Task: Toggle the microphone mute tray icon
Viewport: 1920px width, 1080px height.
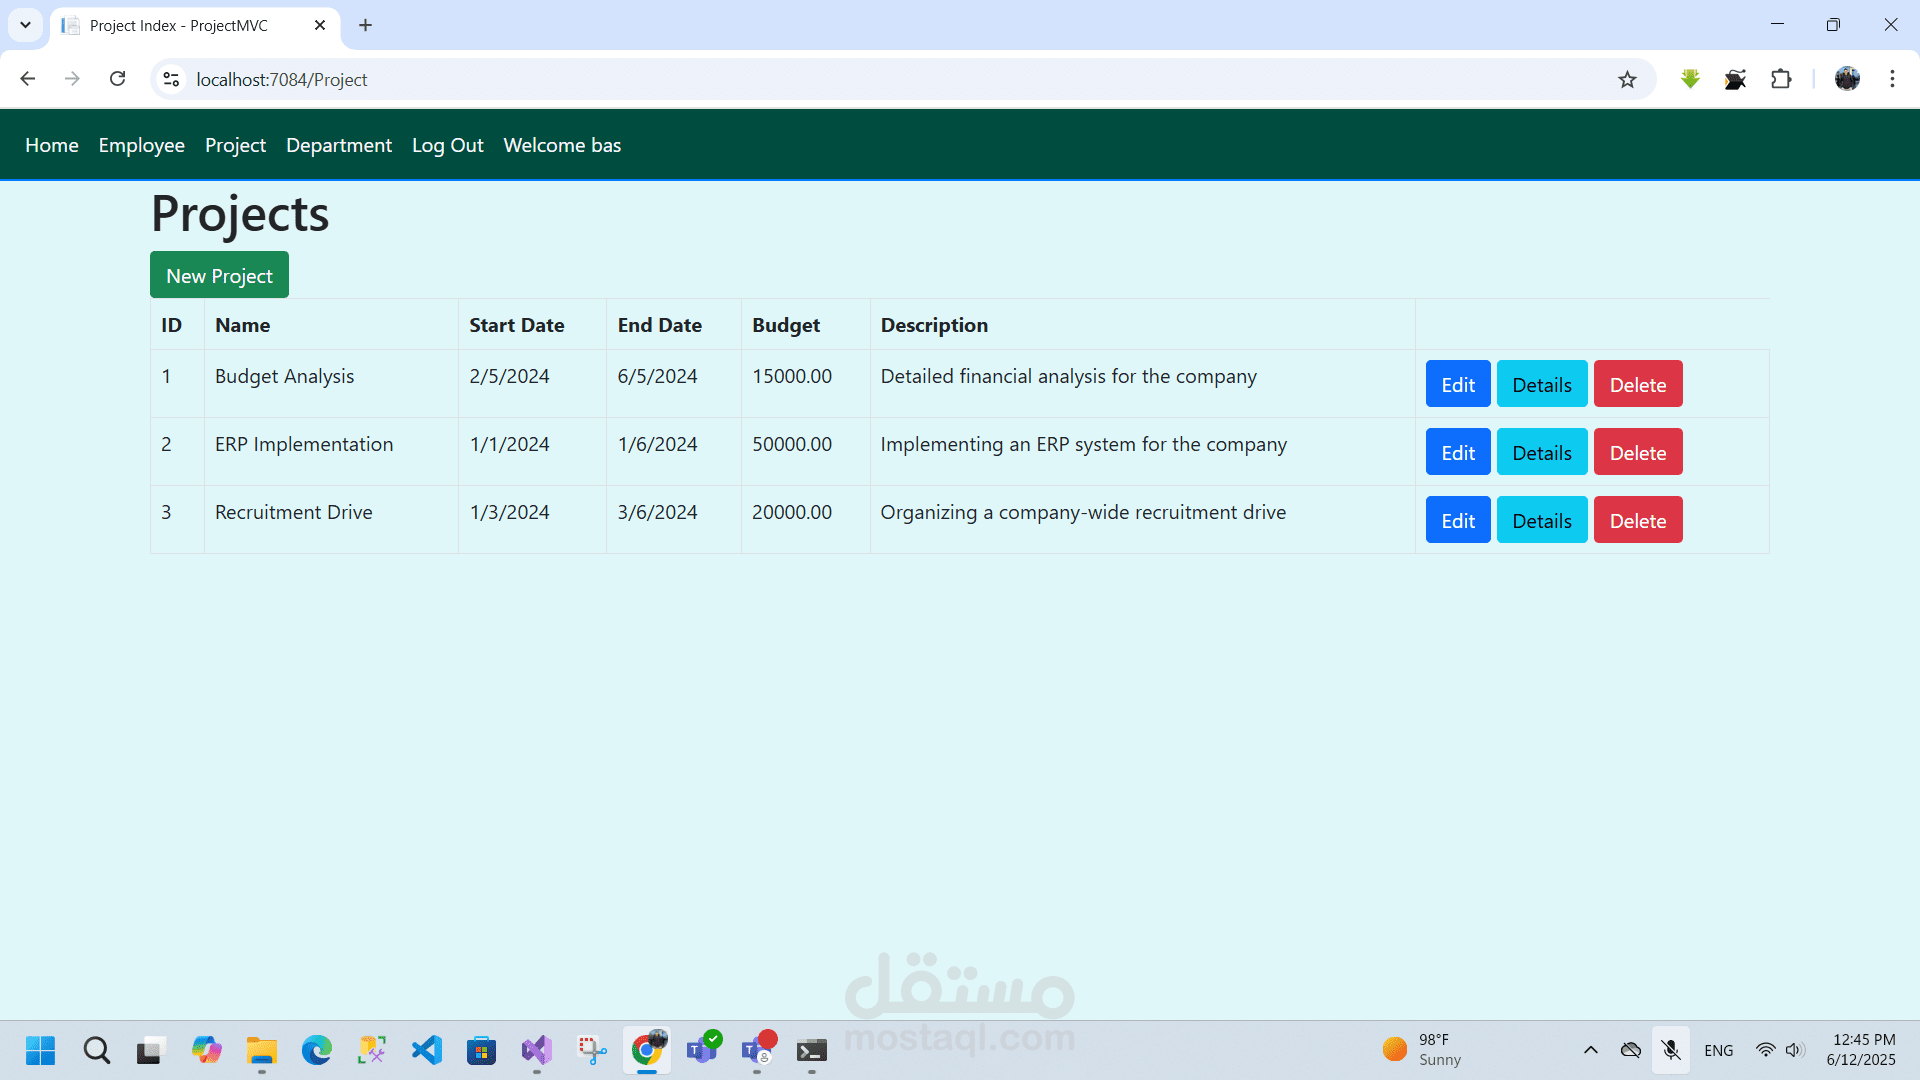Action: pos(1670,1050)
